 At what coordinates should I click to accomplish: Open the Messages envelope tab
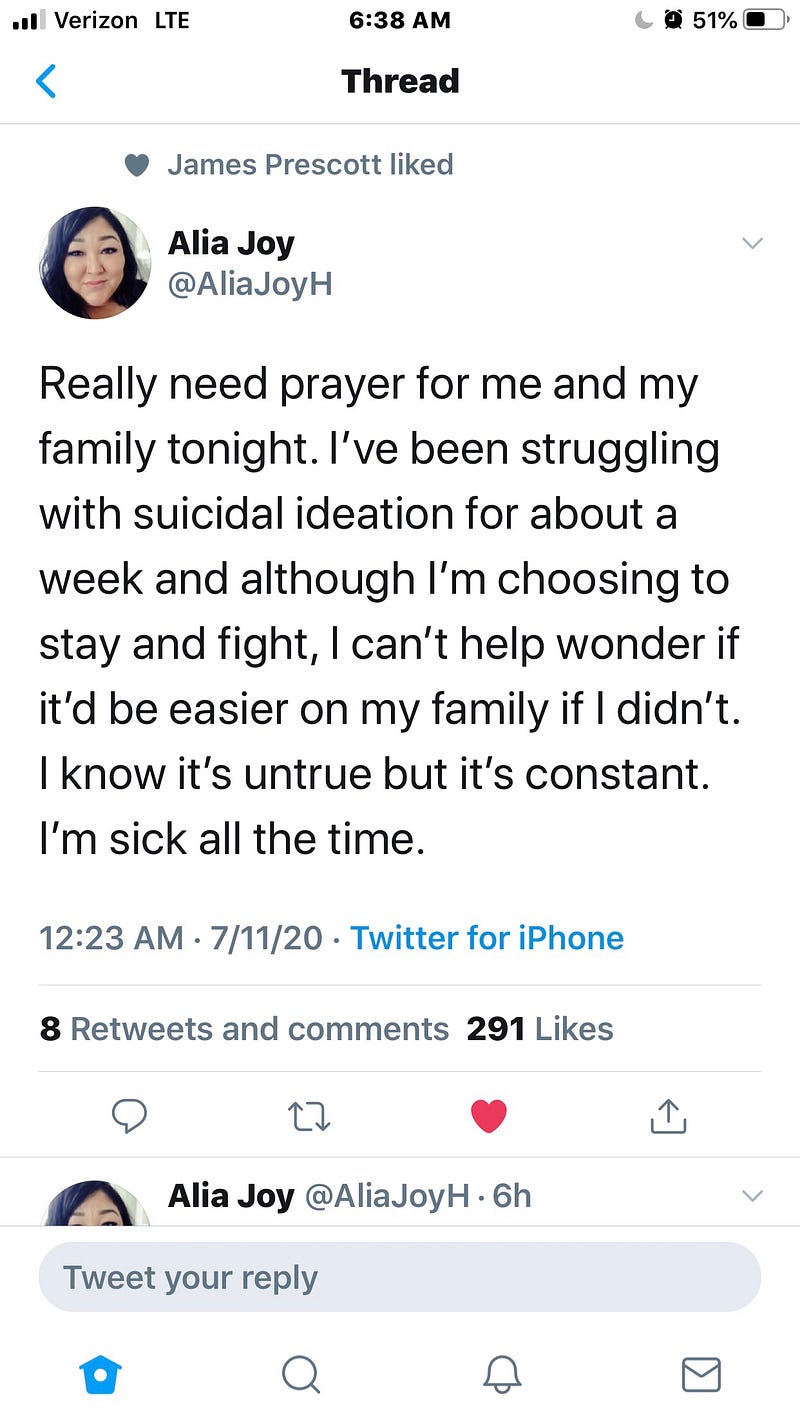tap(701, 1374)
